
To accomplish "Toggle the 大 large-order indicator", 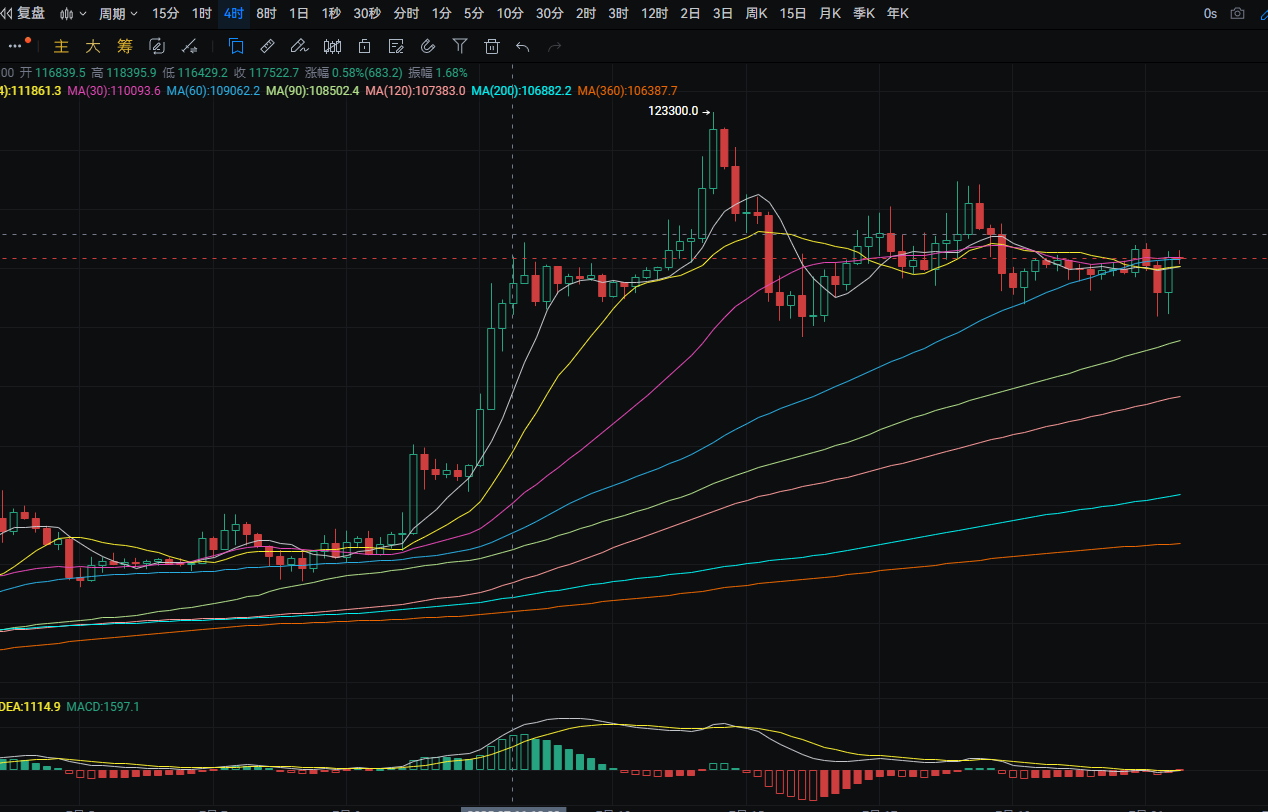I will tap(93, 46).
